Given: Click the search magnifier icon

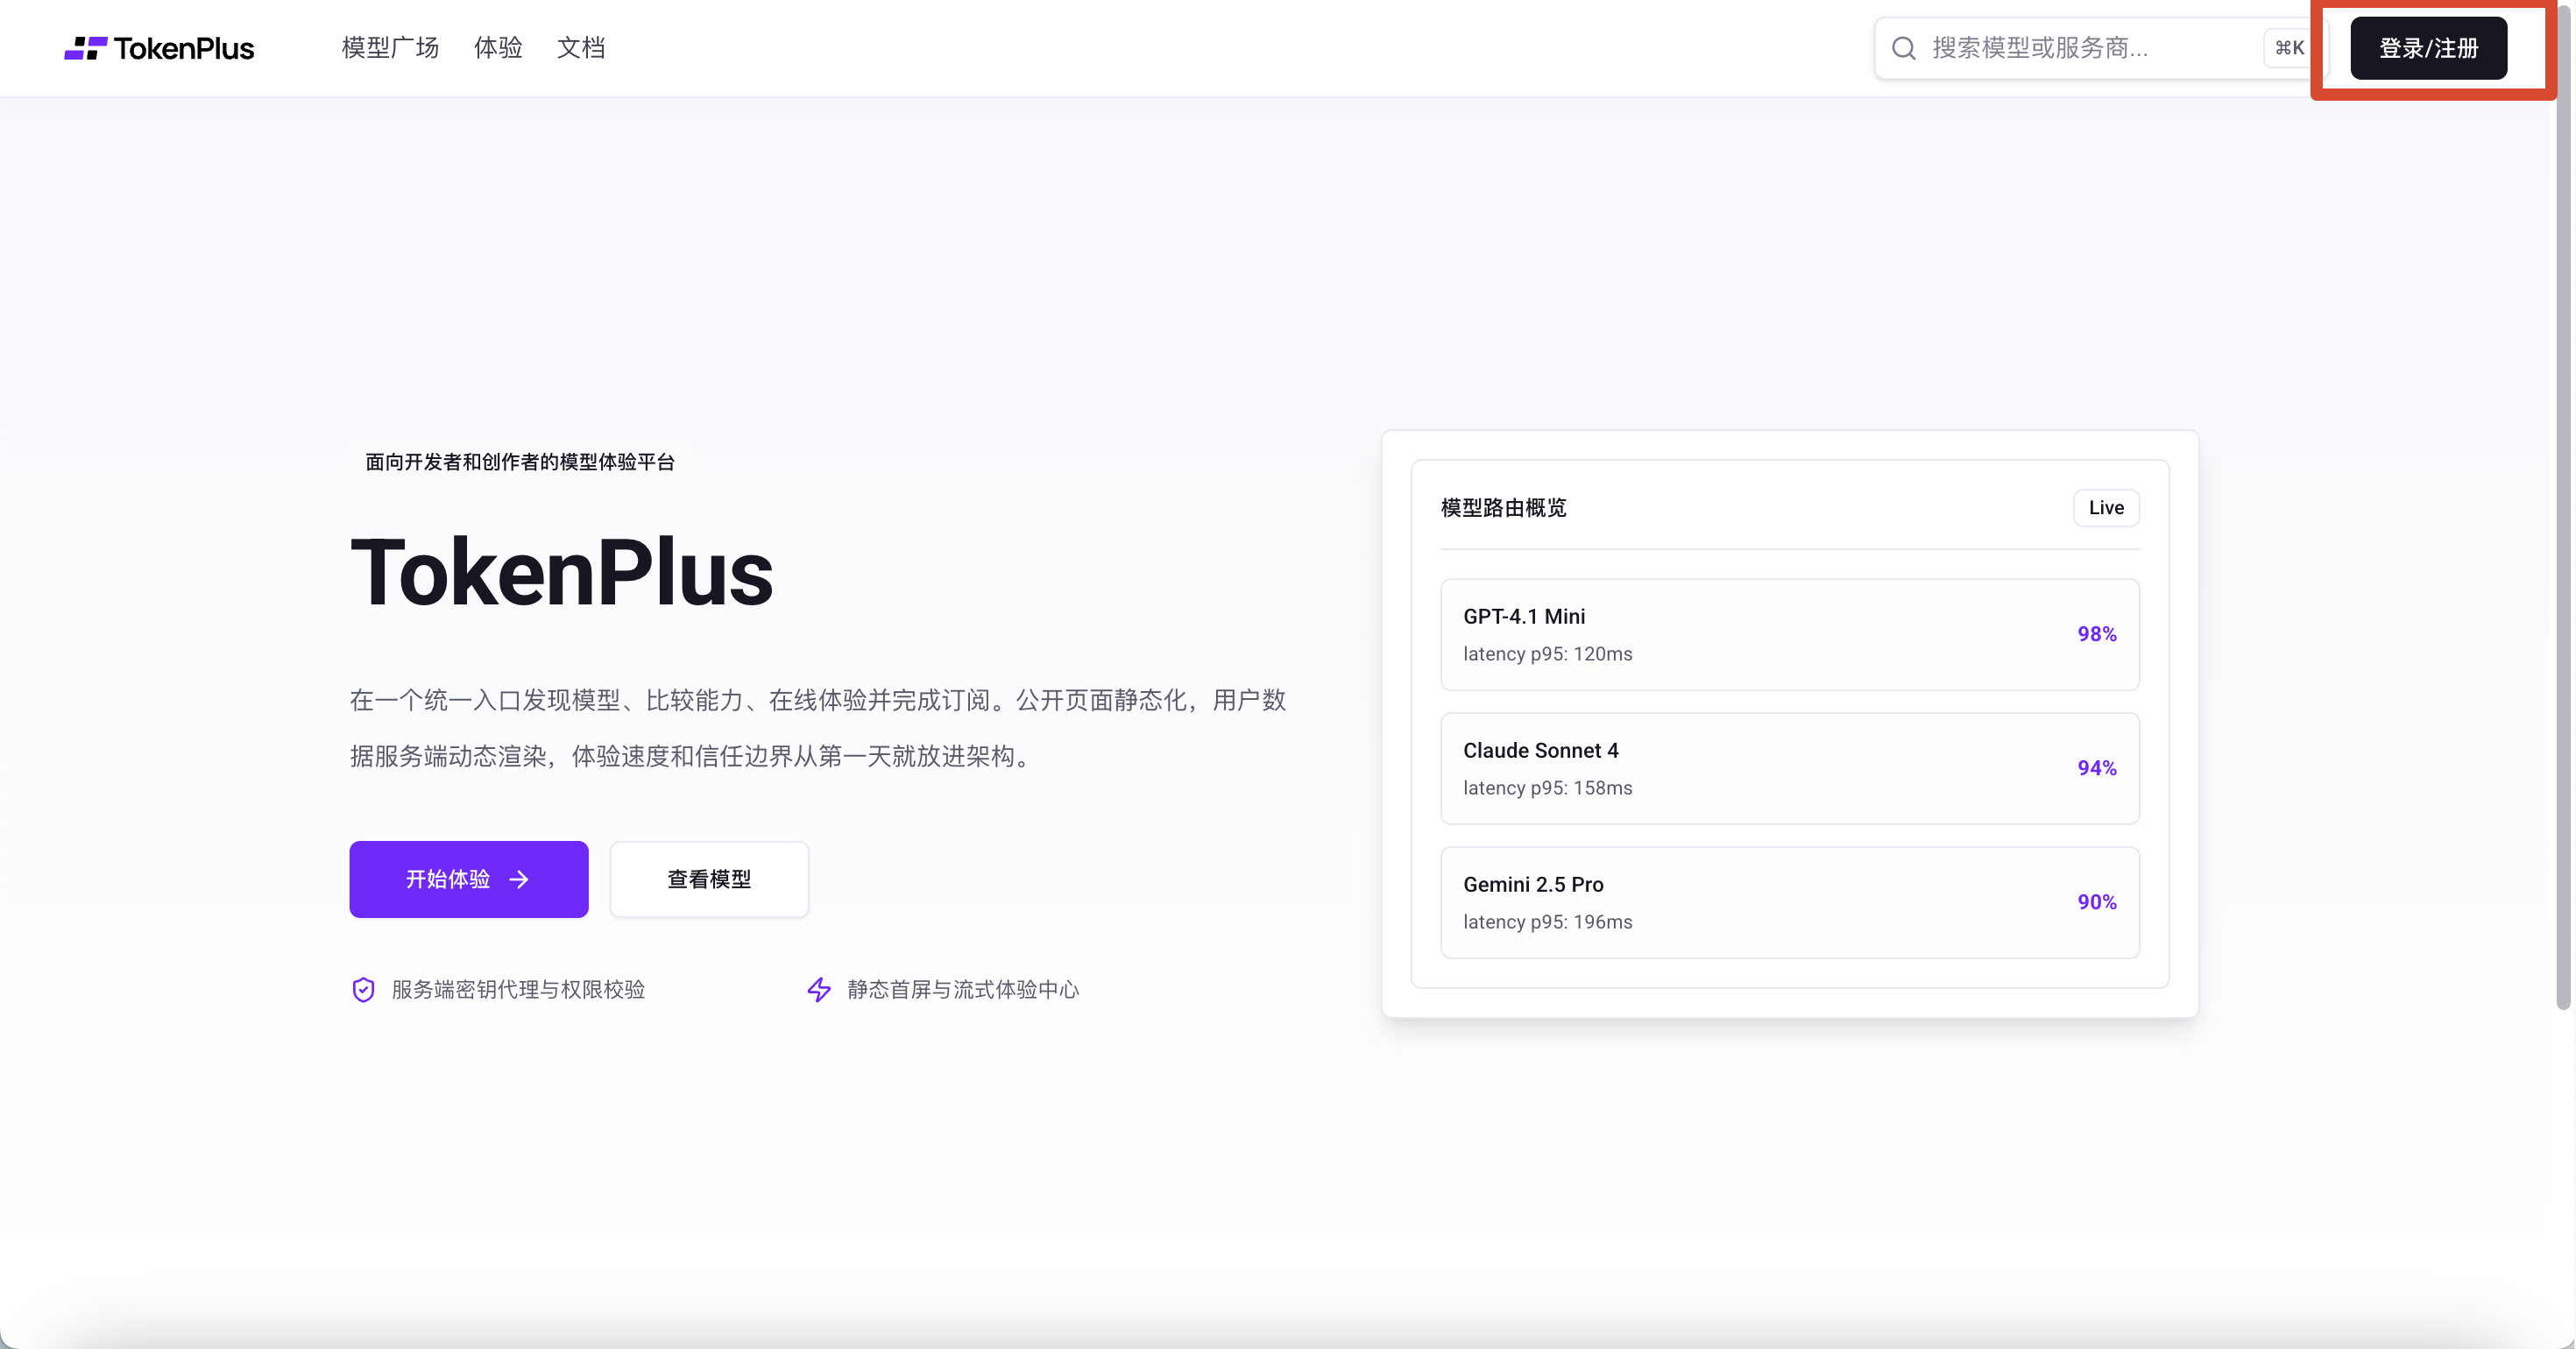Looking at the screenshot, I should click(x=1904, y=48).
